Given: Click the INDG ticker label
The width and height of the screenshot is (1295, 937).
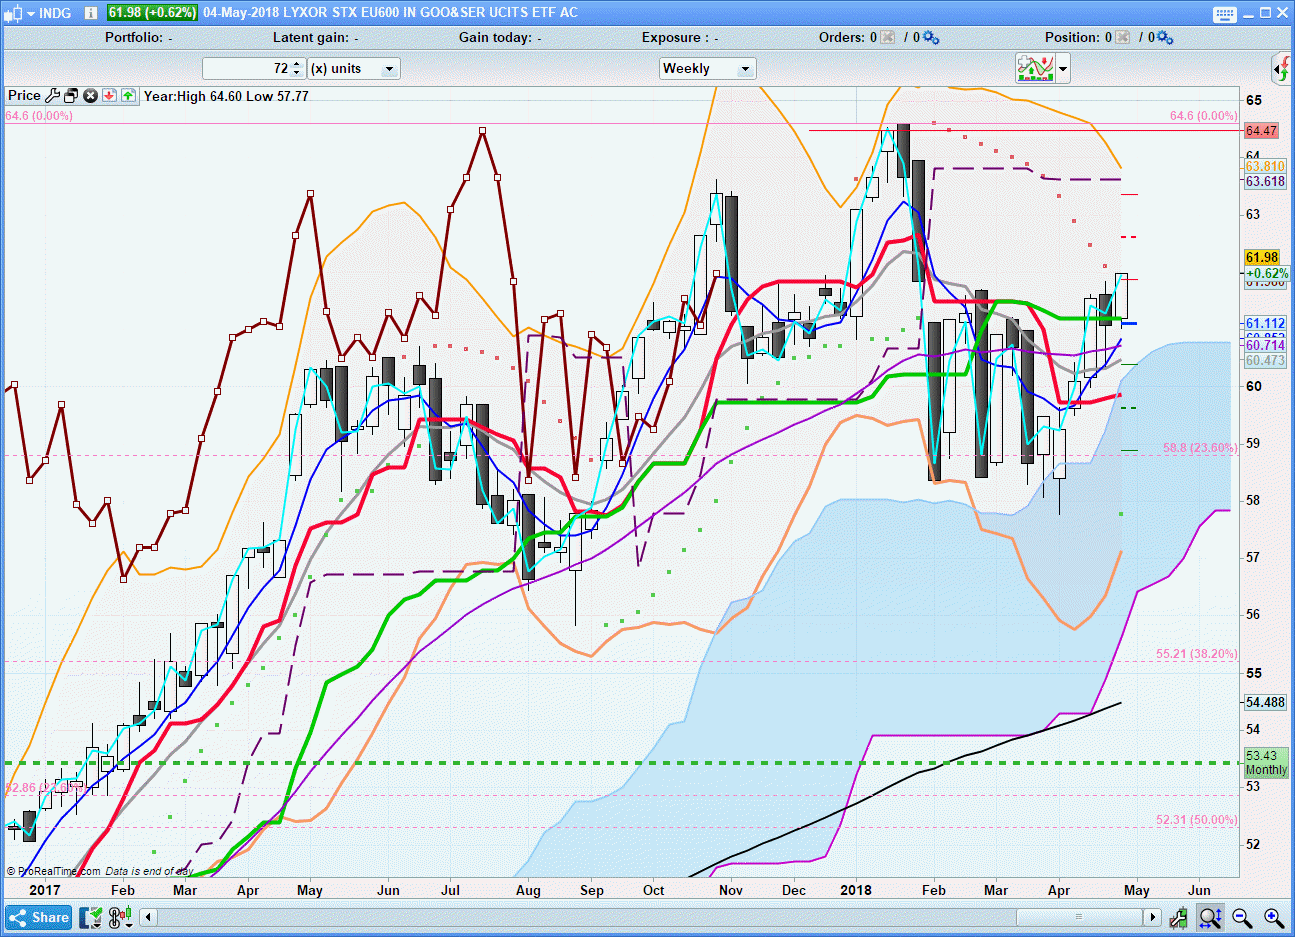Looking at the screenshot, I should pyautogui.click(x=56, y=13).
